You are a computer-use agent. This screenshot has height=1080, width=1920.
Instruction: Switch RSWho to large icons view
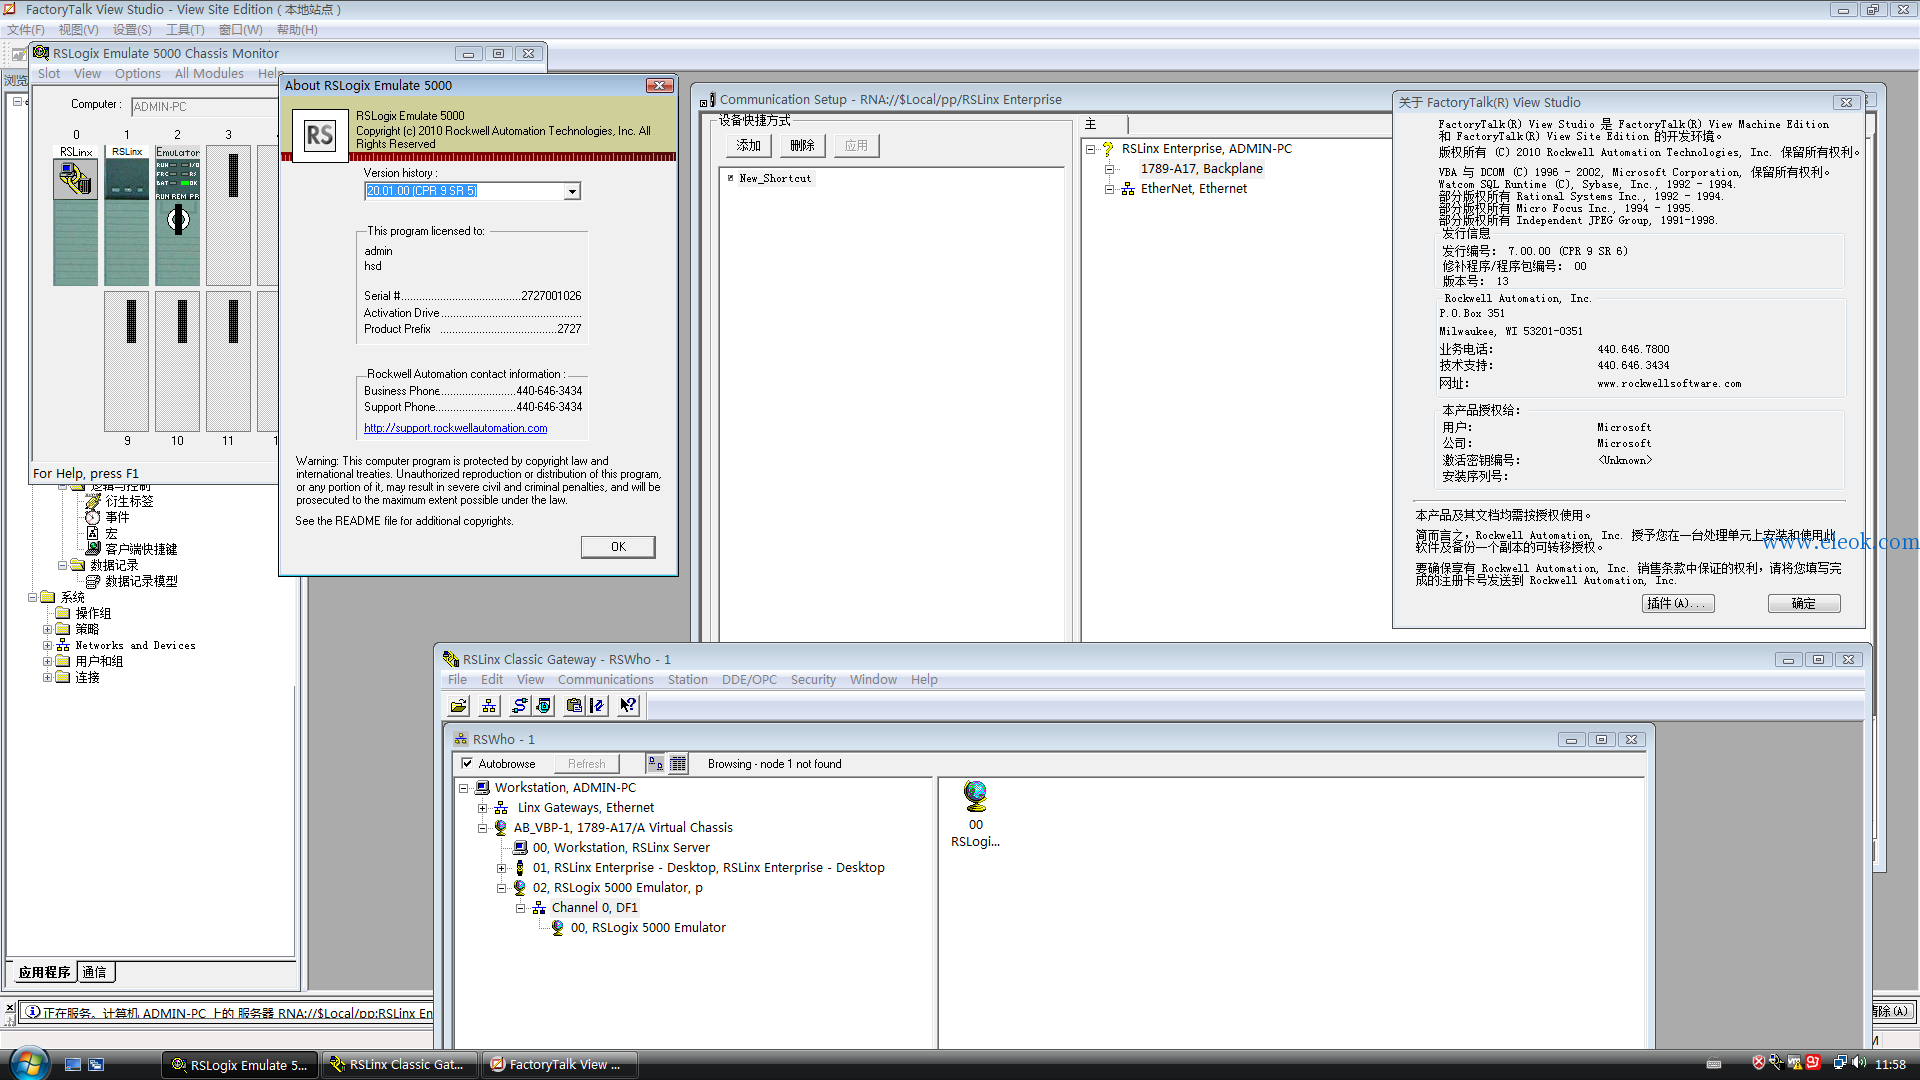click(x=655, y=764)
